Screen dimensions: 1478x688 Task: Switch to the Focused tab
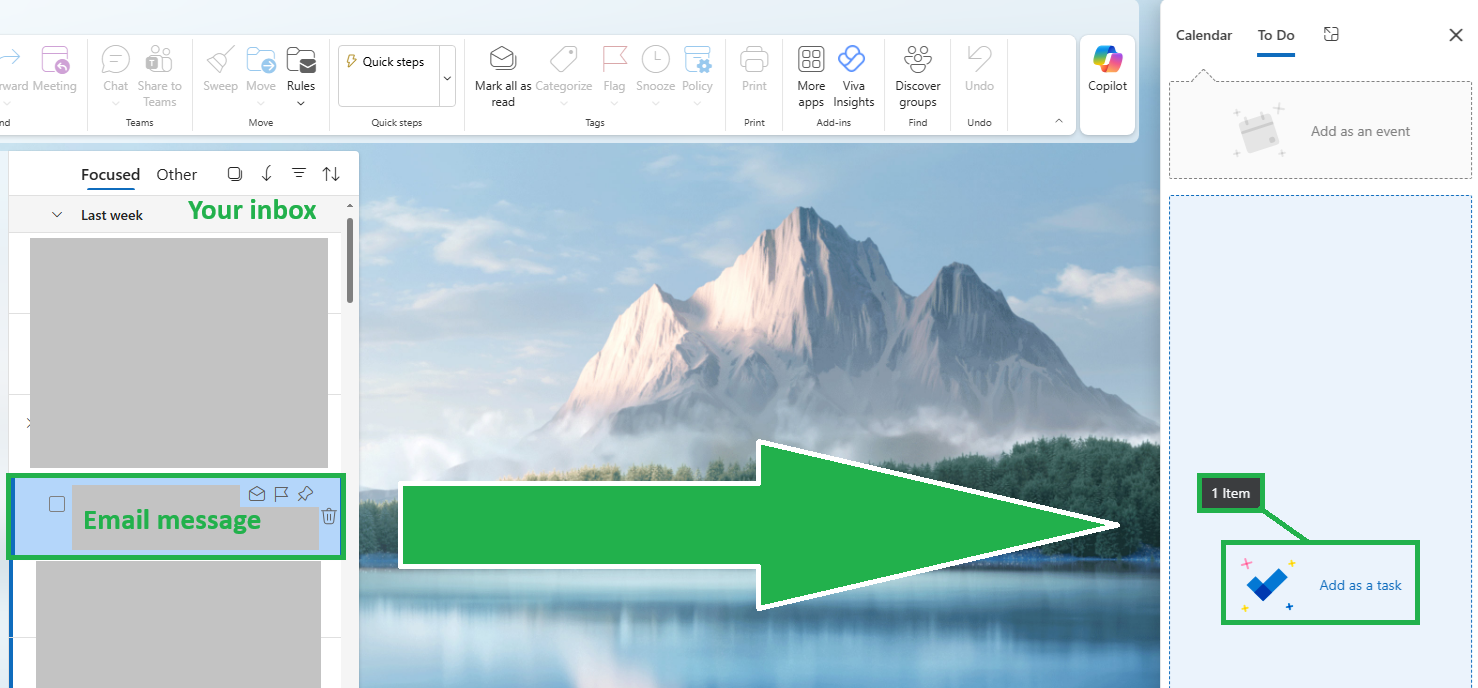tap(110, 174)
